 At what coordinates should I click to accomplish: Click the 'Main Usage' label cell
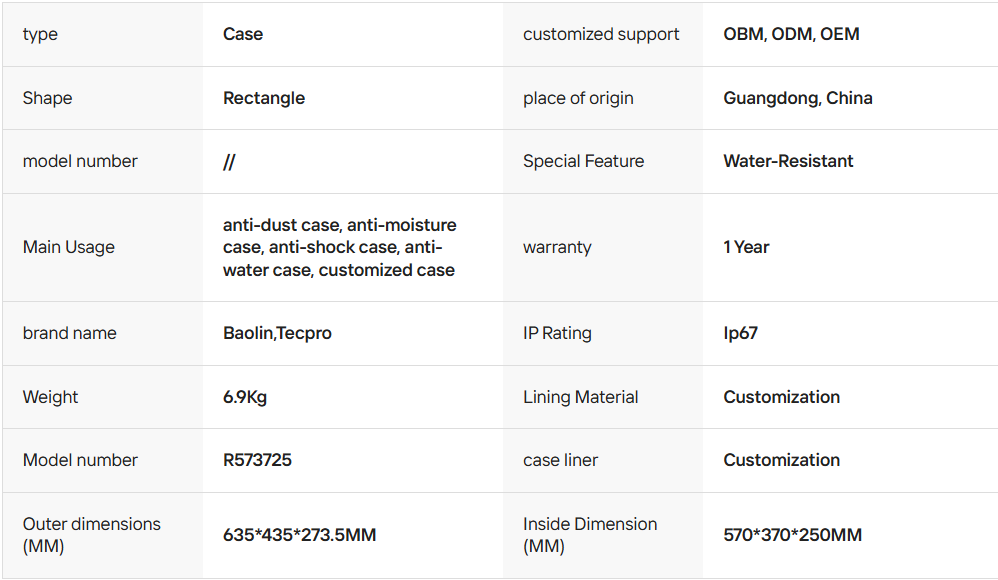[x=69, y=247]
